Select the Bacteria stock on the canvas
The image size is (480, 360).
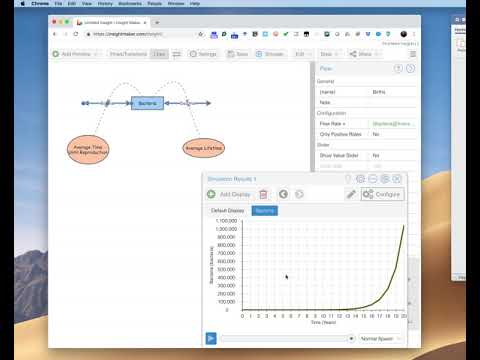(x=147, y=103)
